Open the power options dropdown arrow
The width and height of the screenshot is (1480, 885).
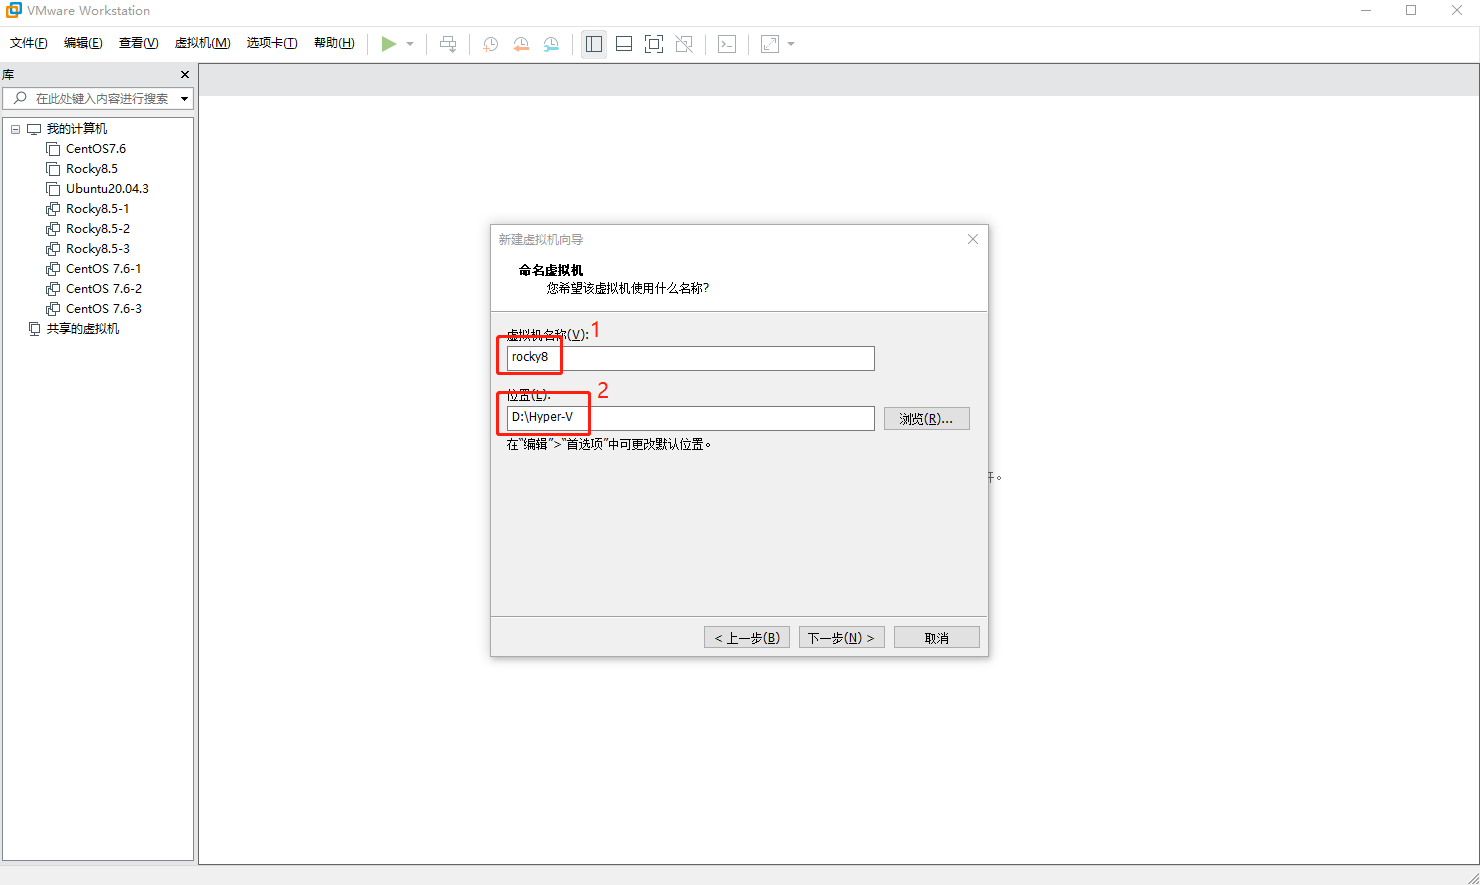click(x=410, y=44)
